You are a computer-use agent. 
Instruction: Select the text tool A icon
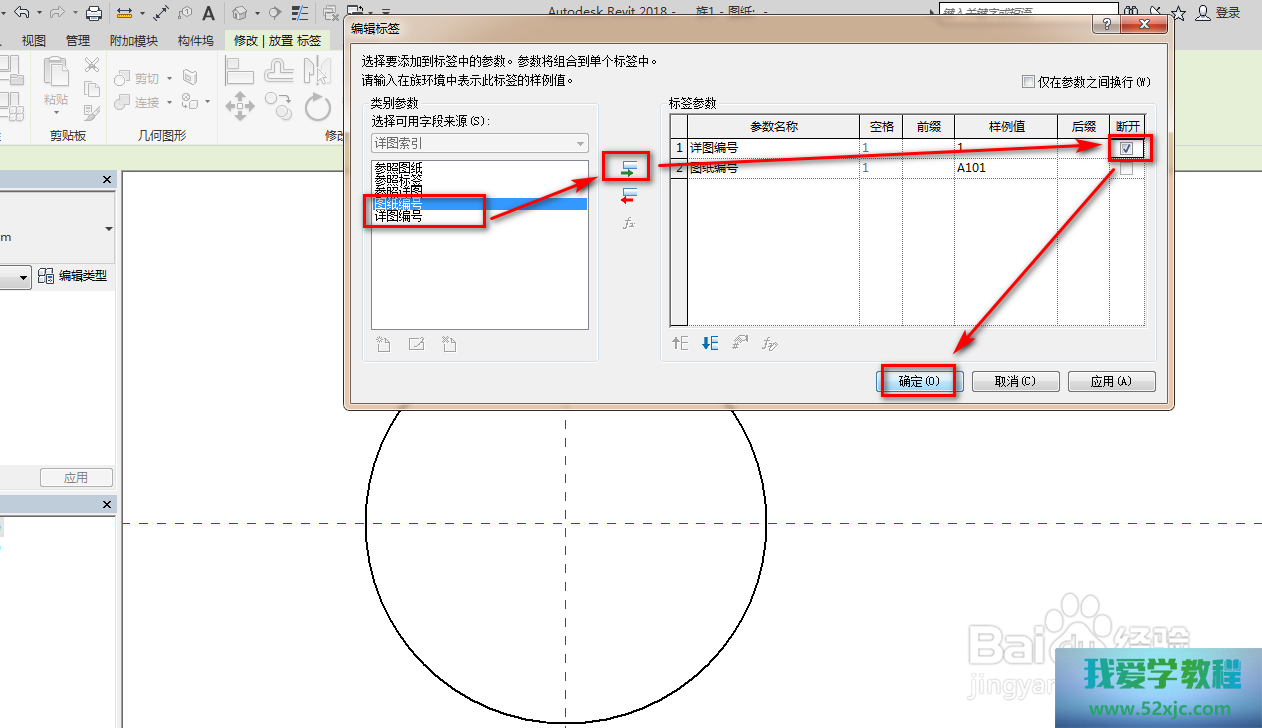coord(208,13)
